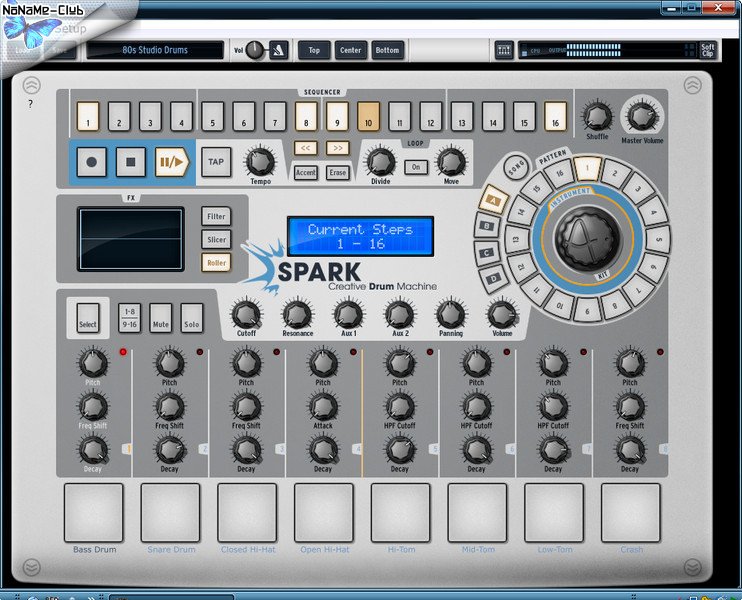
Task: Open the 80s Studio Drums preset selector
Action: click(155, 50)
